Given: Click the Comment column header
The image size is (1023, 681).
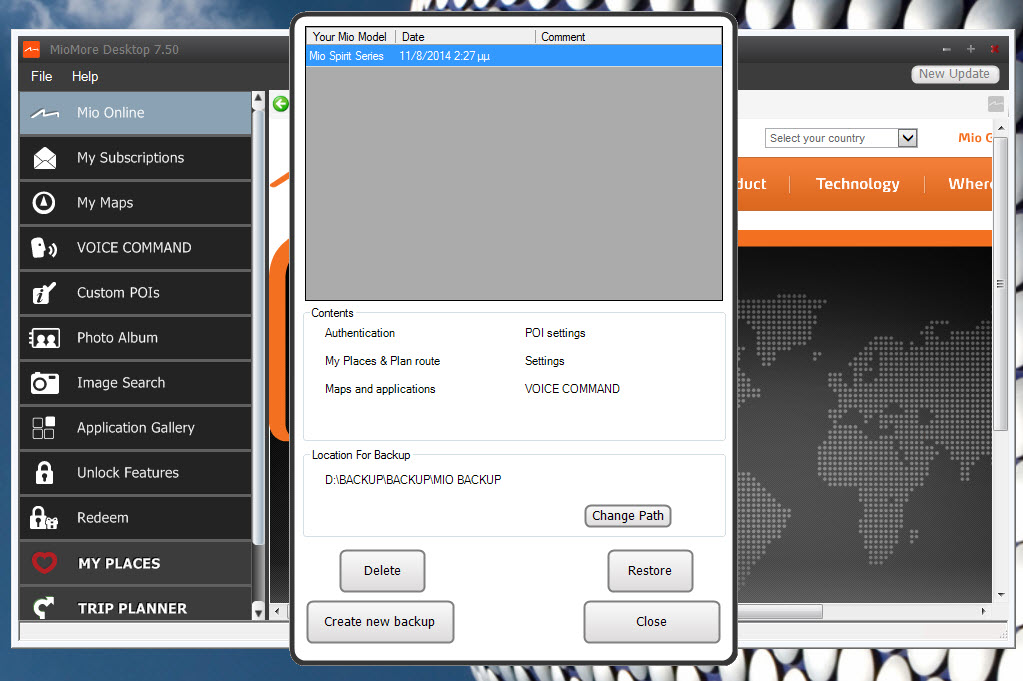Looking at the screenshot, I should coord(628,37).
